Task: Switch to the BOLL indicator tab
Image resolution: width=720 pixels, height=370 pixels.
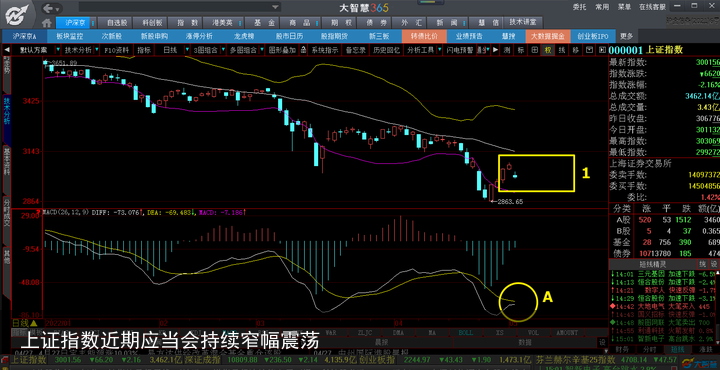Action: pos(466,332)
